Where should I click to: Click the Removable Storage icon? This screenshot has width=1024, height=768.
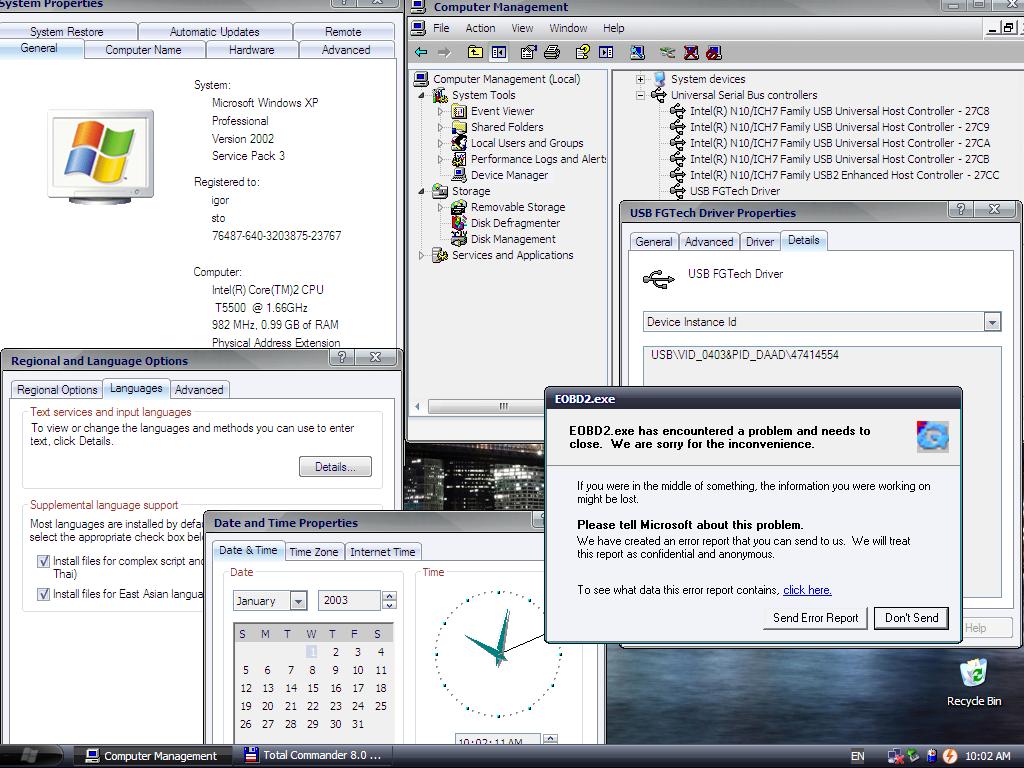click(459, 207)
